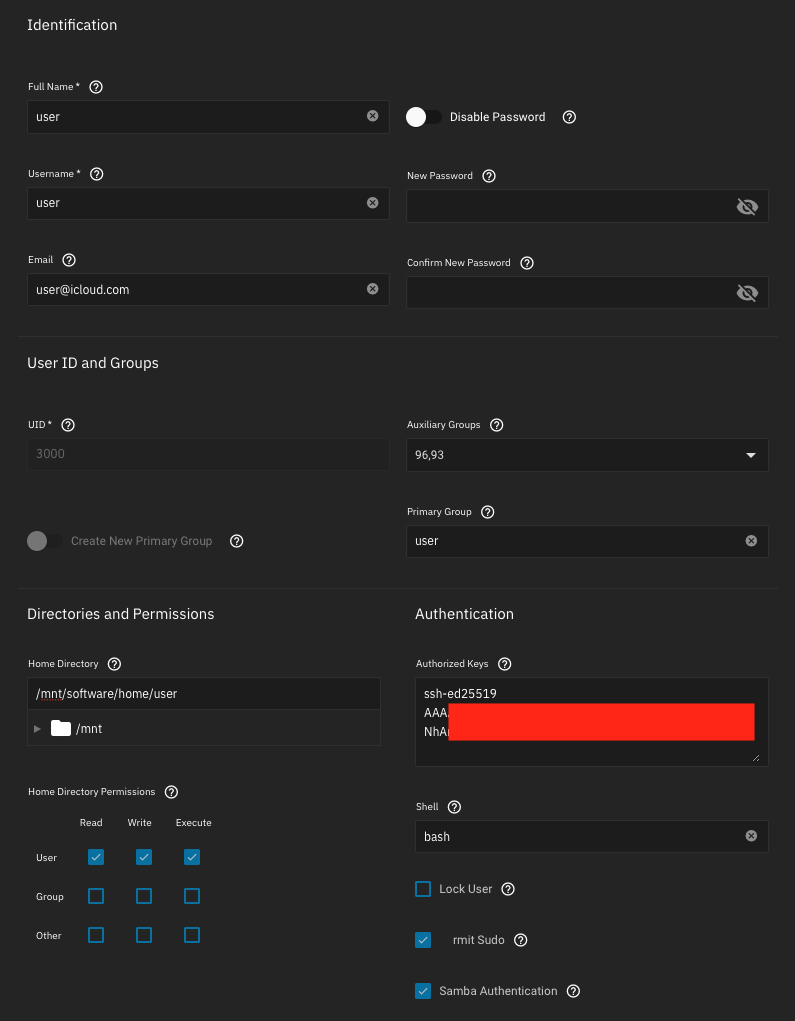Expand the /mnt folder tree node
Viewport: 795px width, 1021px height.
(38, 729)
